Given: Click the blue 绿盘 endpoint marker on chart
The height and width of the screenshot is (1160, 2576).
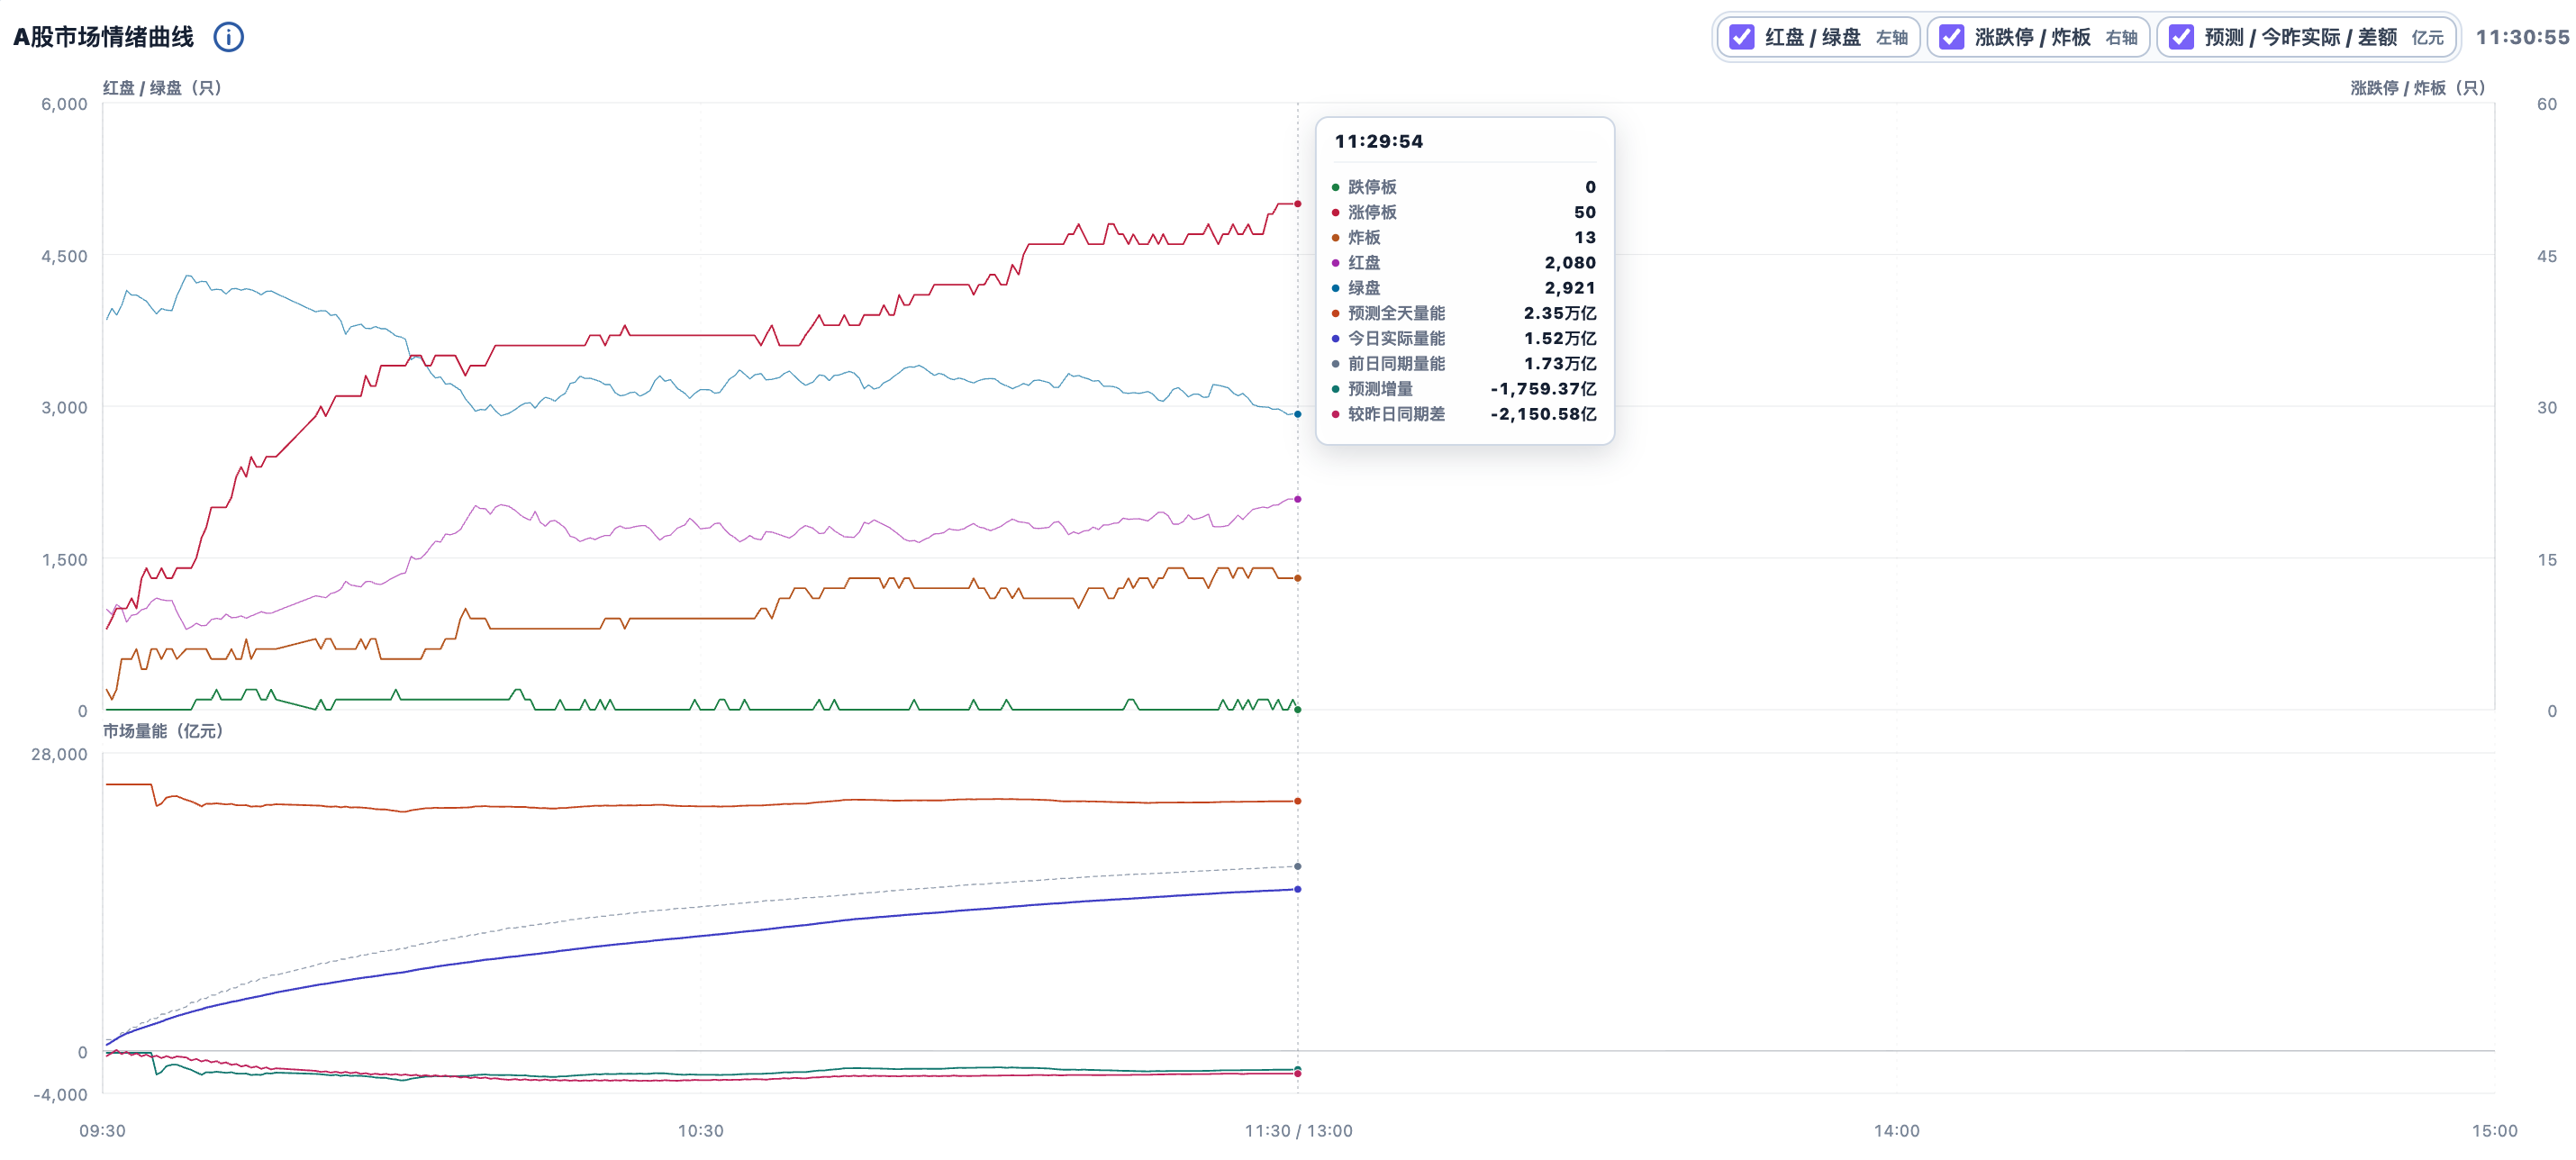Looking at the screenshot, I should tap(1298, 414).
